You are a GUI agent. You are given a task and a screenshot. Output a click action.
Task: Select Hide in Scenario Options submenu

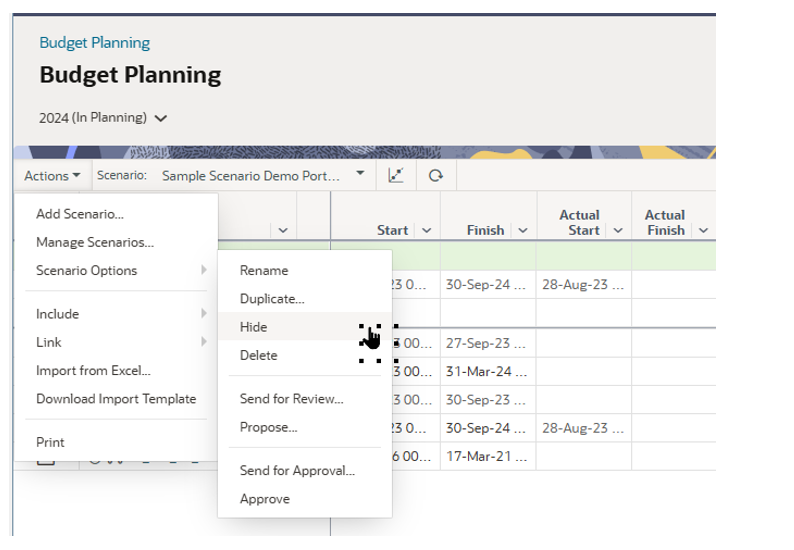point(254,327)
